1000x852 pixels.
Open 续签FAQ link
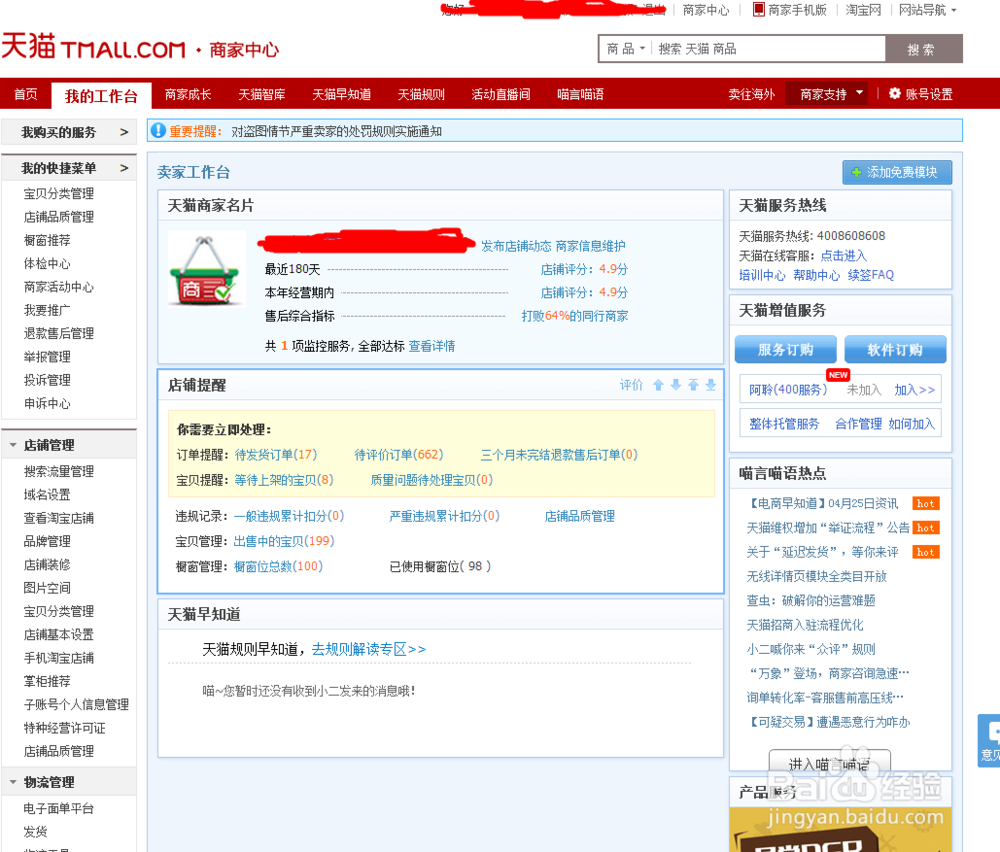click(x=871, y=275)
